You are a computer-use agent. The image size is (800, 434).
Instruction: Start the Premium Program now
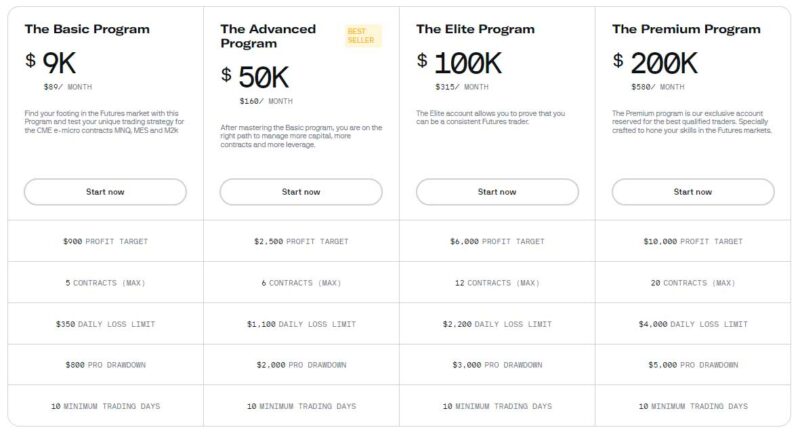[693, 192]
